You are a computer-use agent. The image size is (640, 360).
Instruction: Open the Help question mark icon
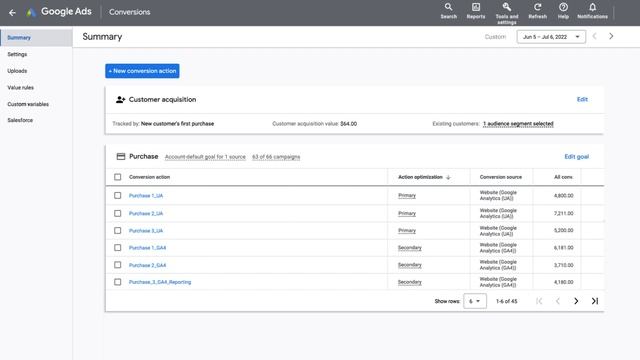(563, 7)
